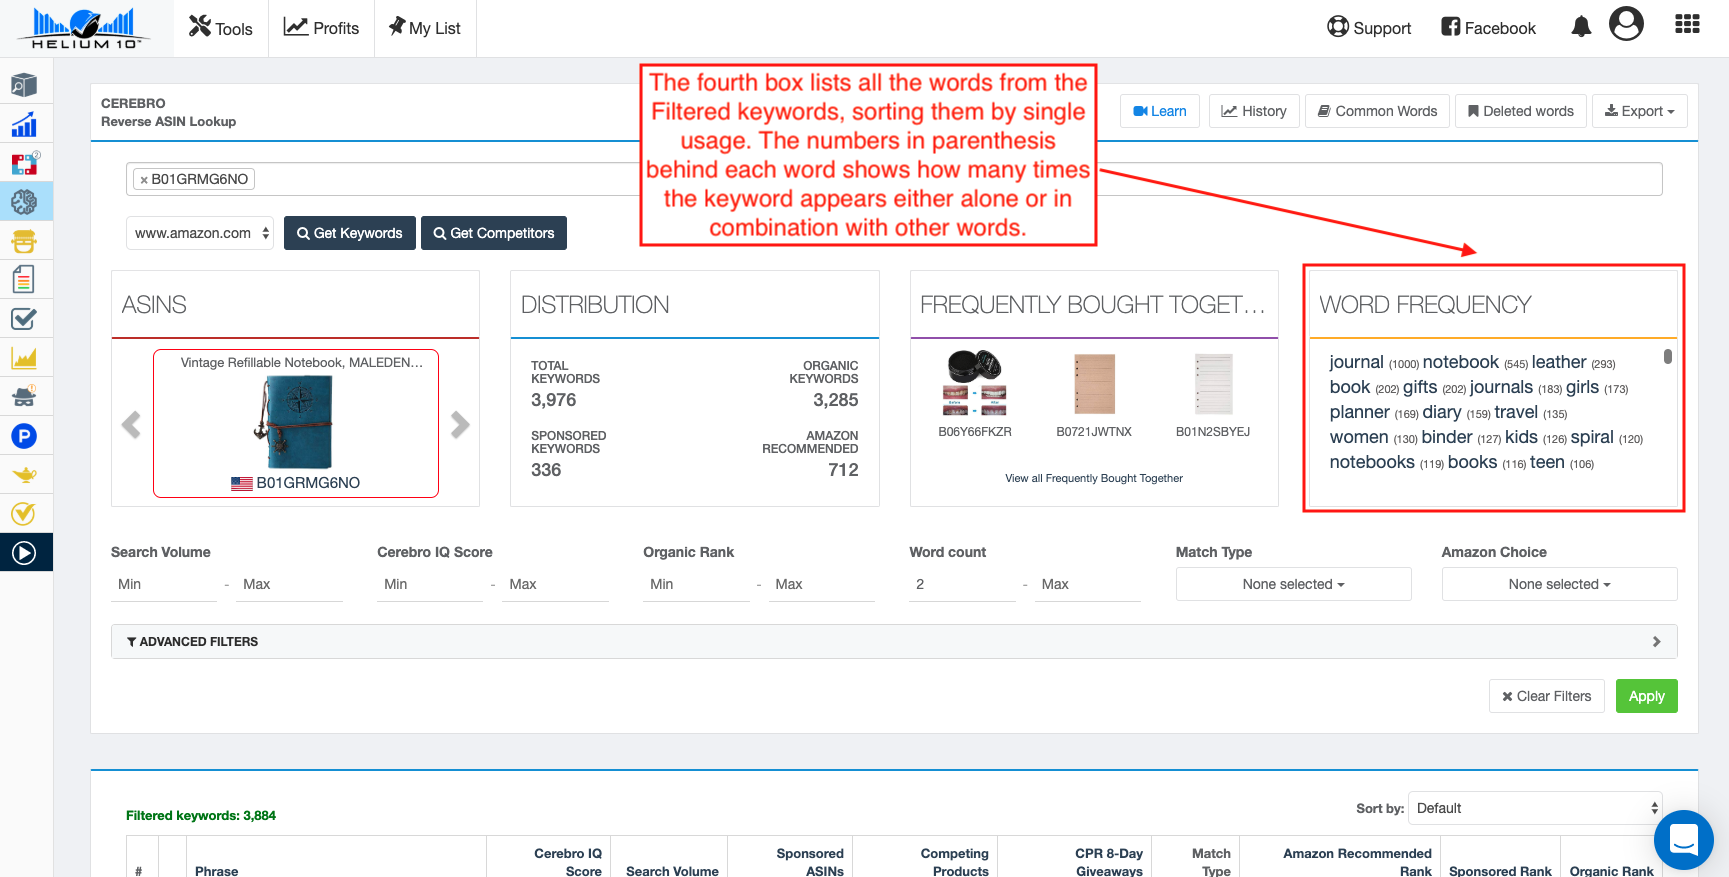Viewport: 1729px width, 877px height.
Task: Click the green Apply button
Action: [1646, 696]
